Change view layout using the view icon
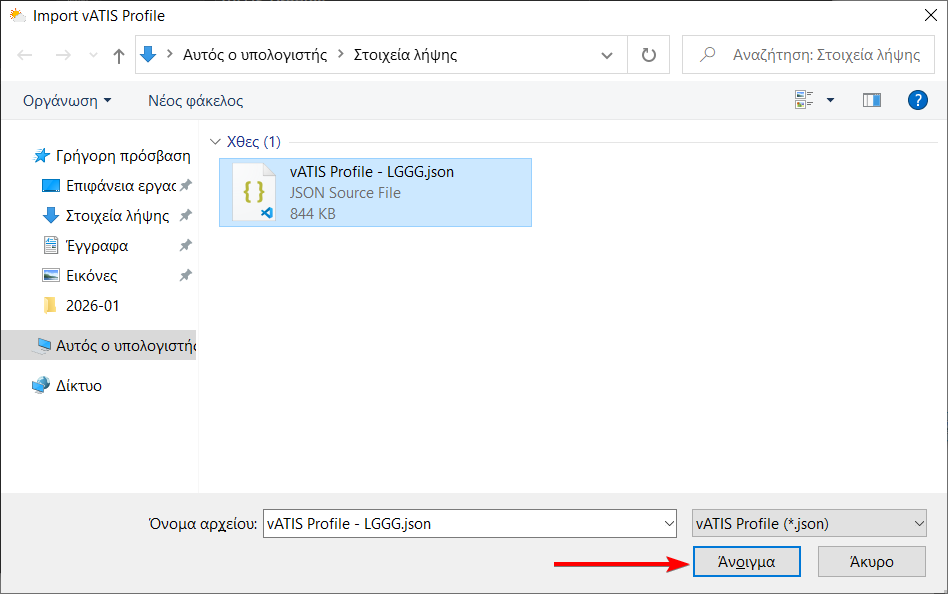 tap(804, 100)
